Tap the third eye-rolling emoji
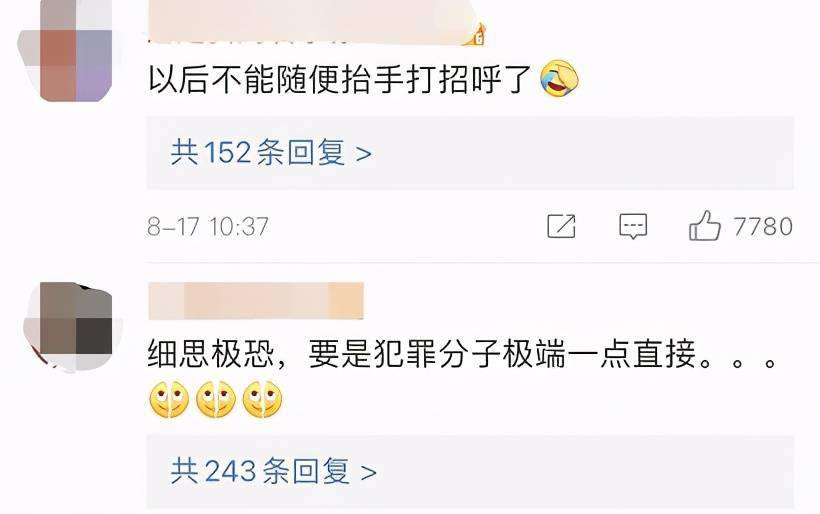 pyautogui.click(x=263, y=399)
